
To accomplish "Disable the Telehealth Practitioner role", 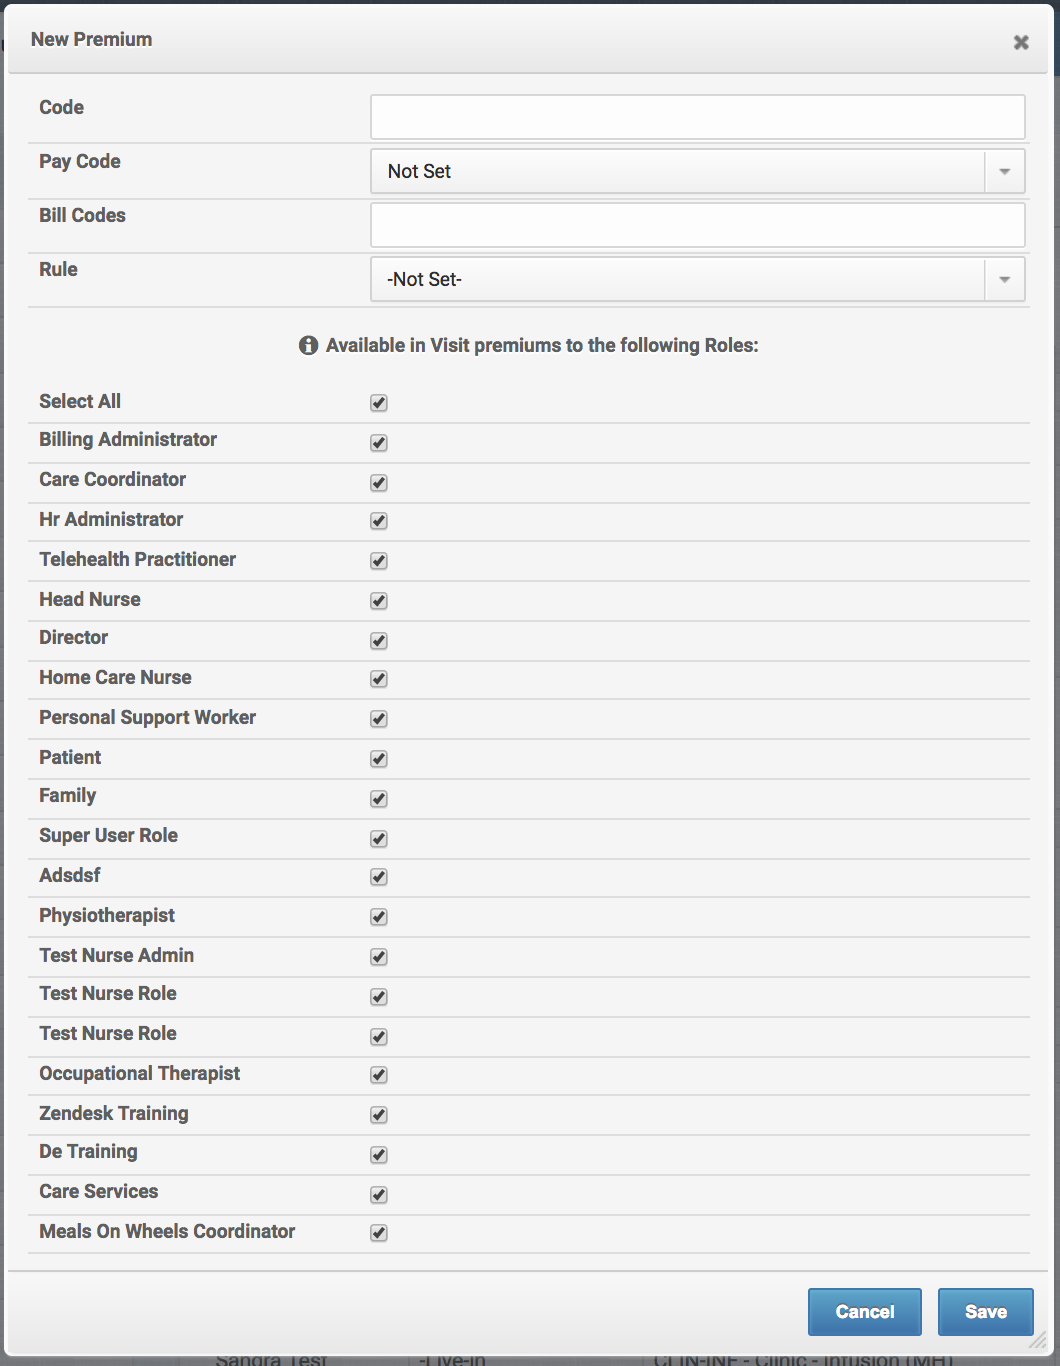I will tap(379, 561).
